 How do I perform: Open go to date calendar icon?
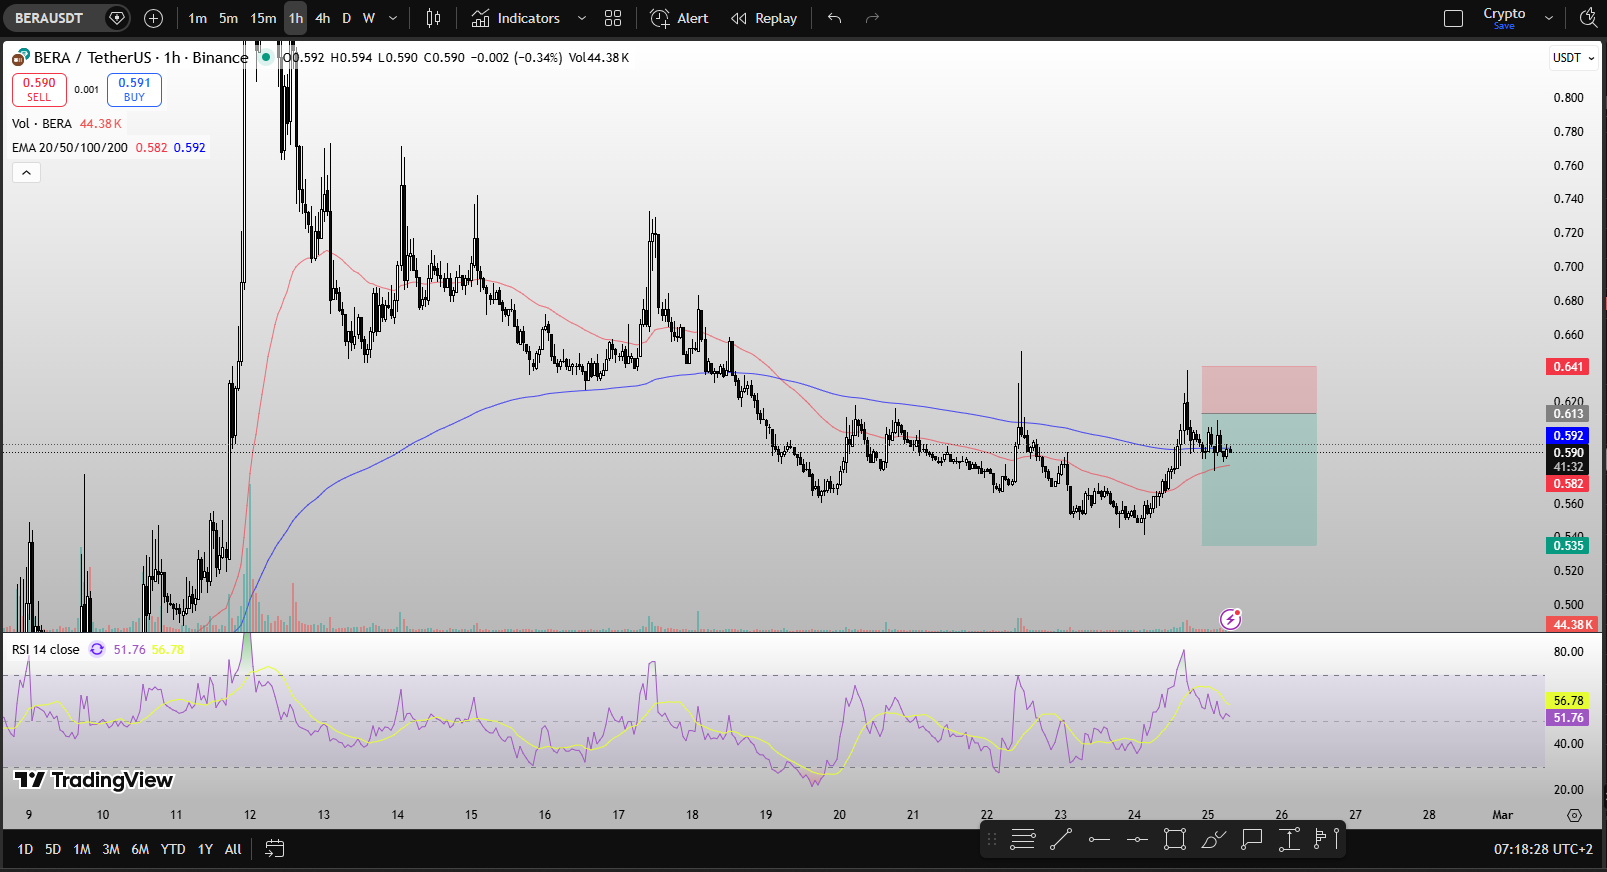[275, 849]
